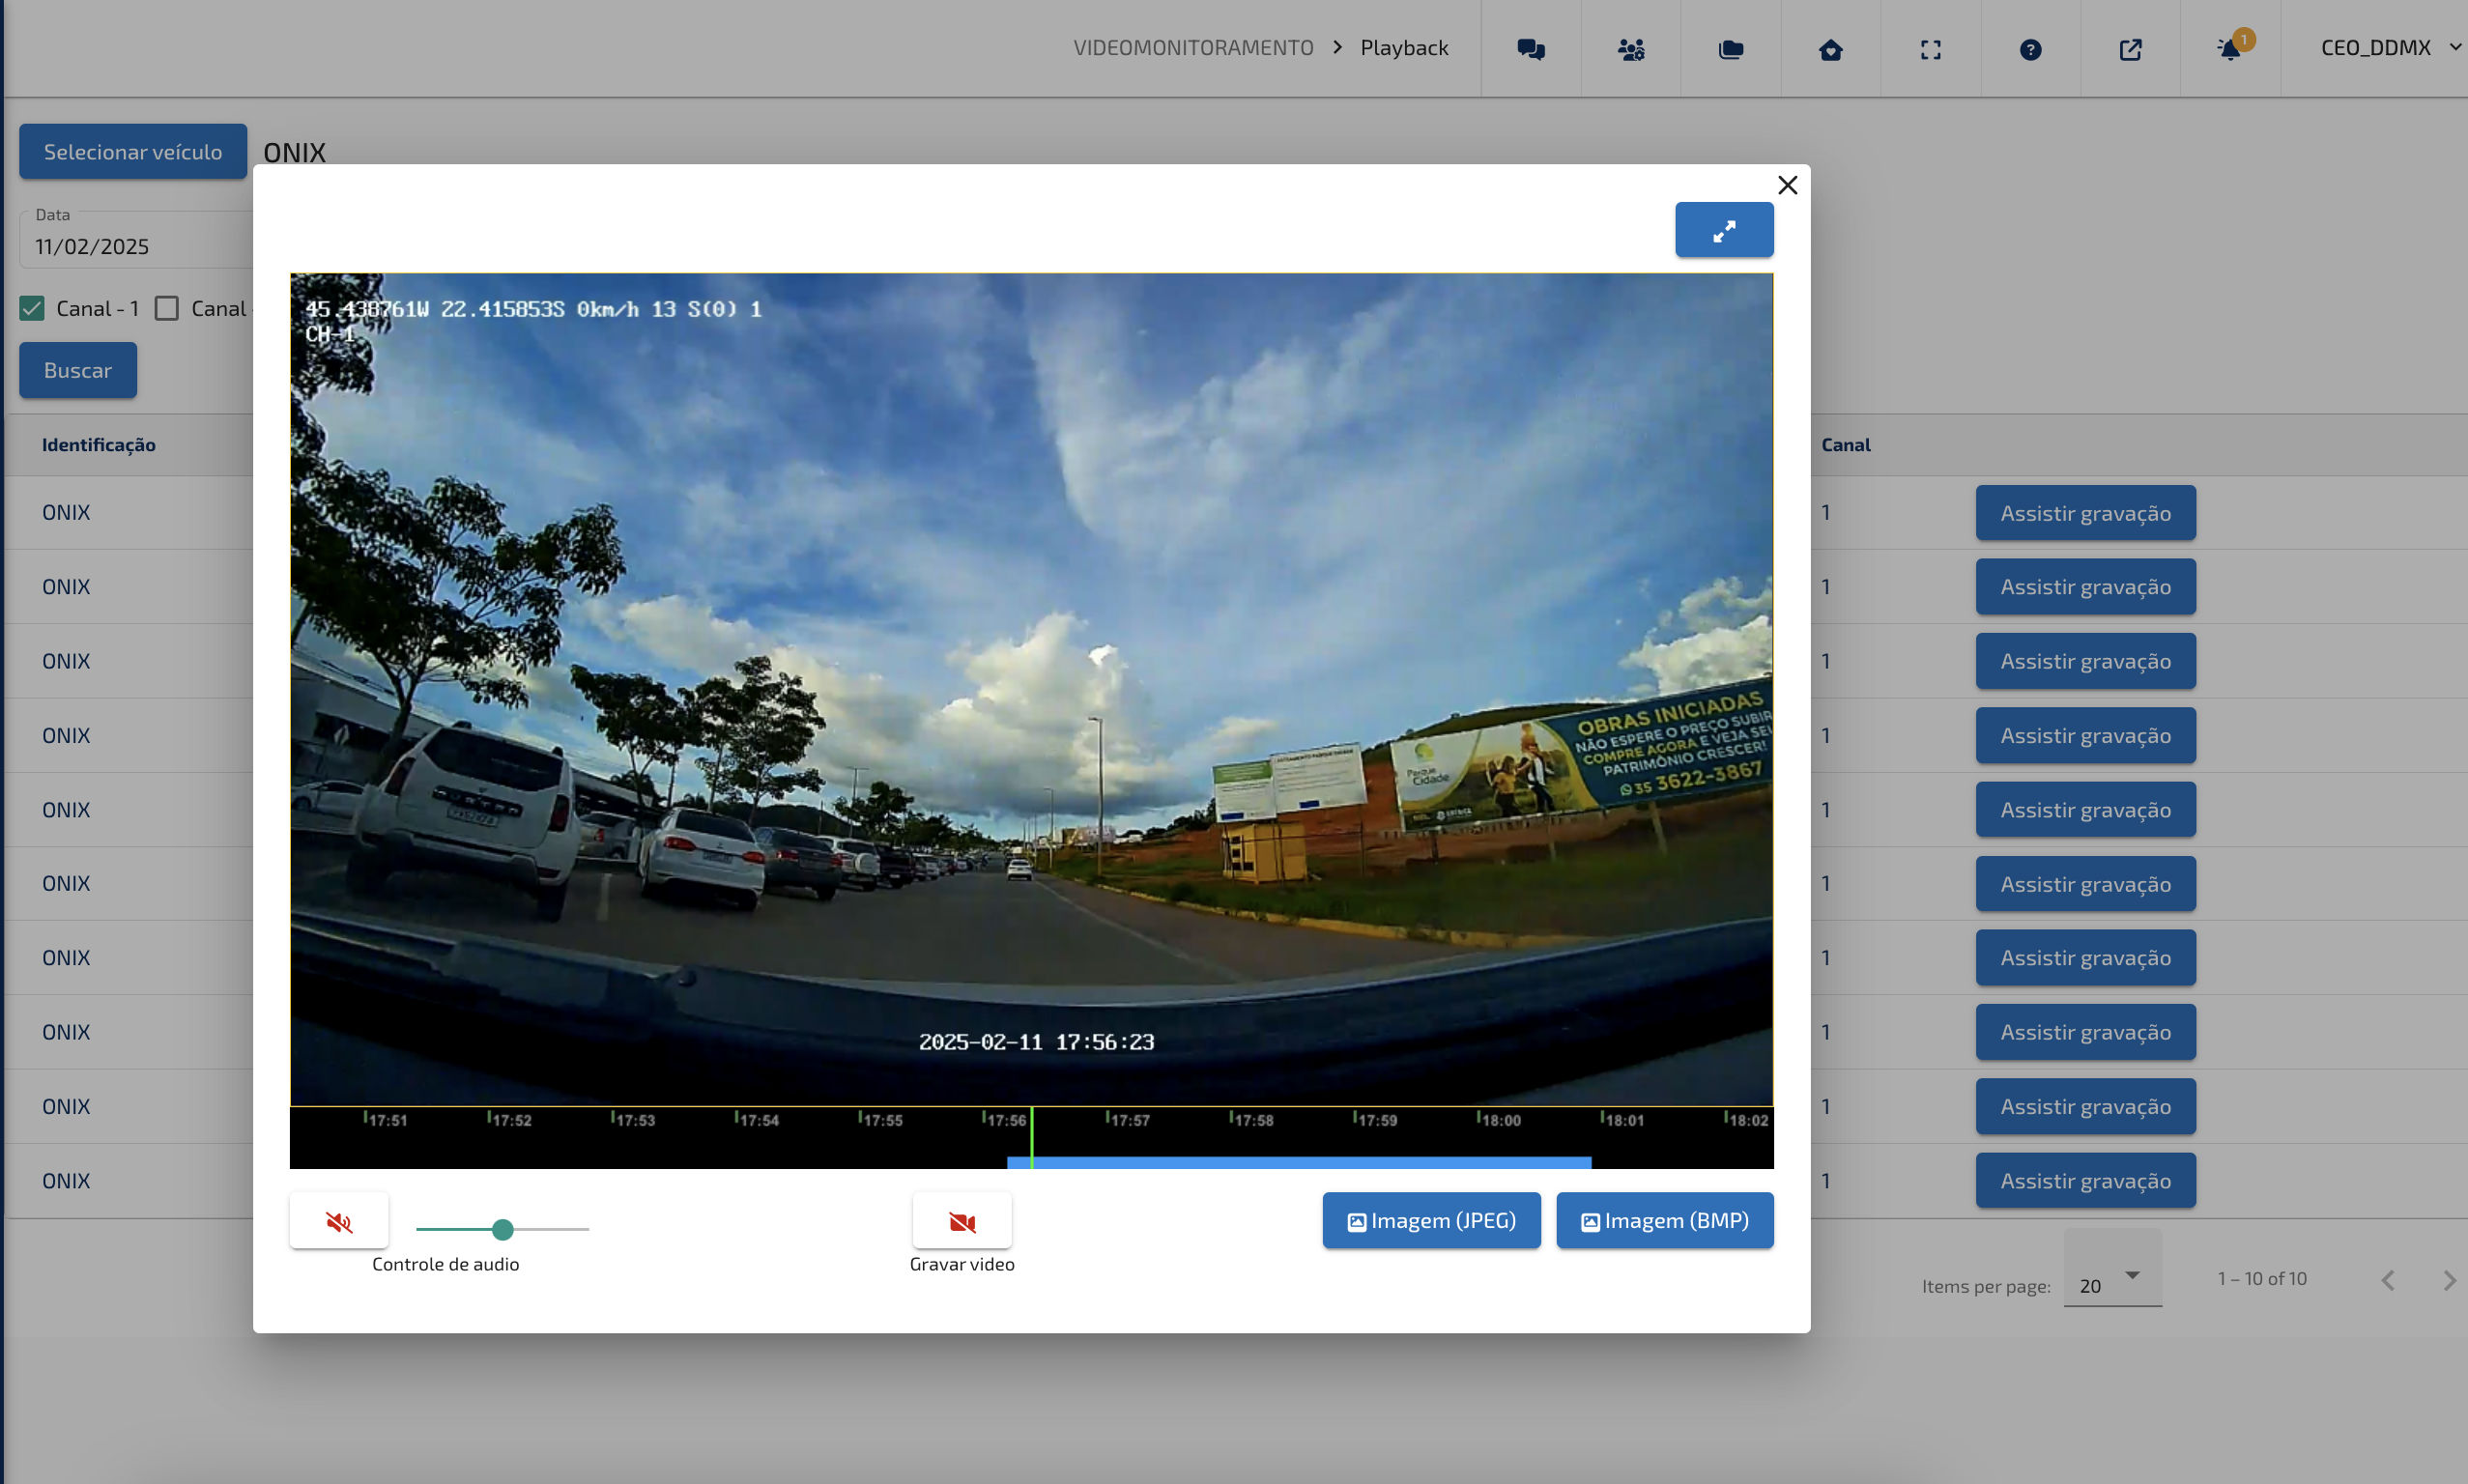This screenshot has height=1484, width=2468.
Task: Adjust the audio volume slider
Action: [x=503, y=1229]
